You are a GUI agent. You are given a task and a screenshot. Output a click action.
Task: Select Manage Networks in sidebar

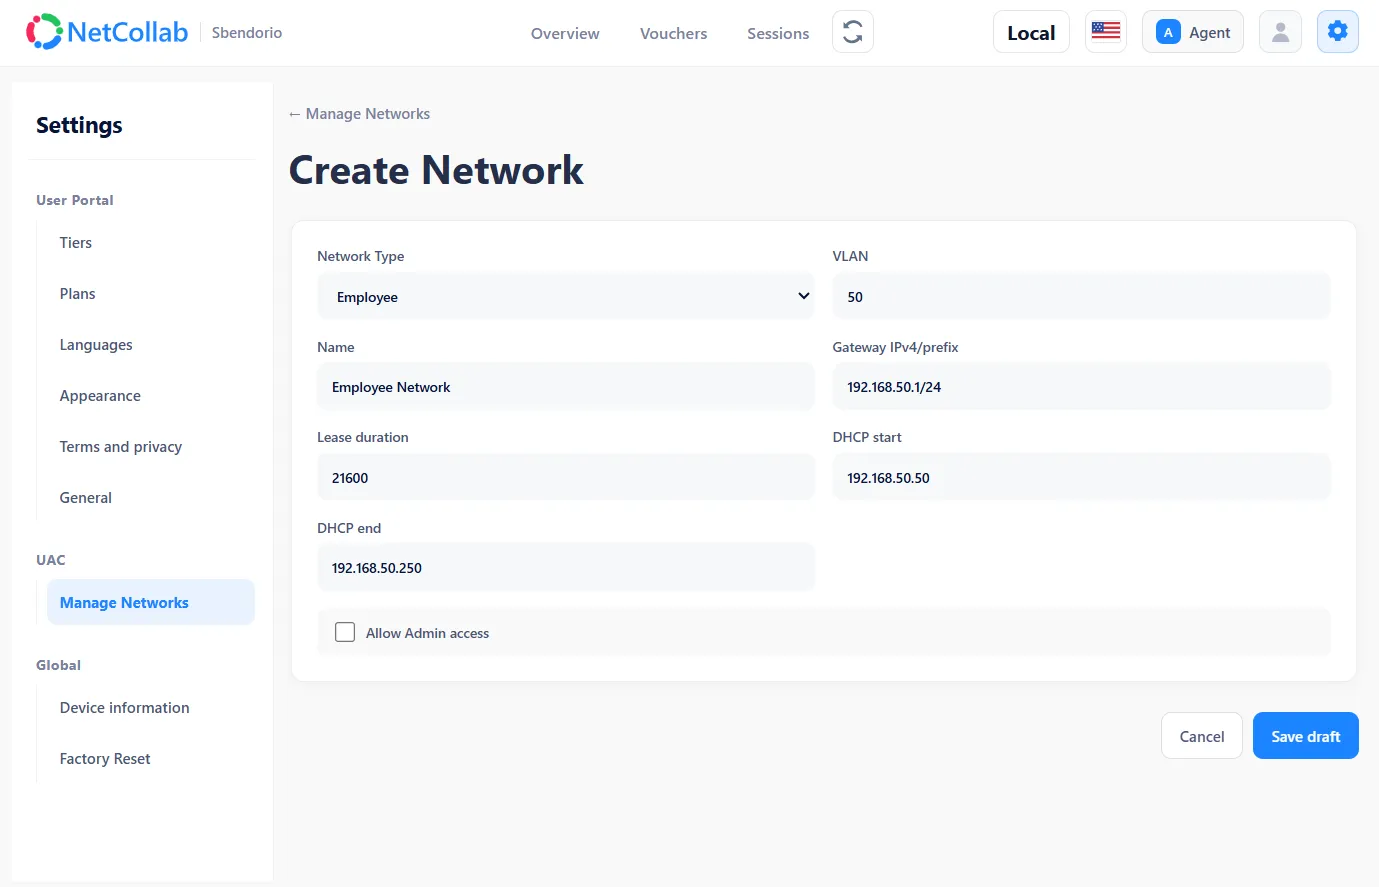pos(151,602)
